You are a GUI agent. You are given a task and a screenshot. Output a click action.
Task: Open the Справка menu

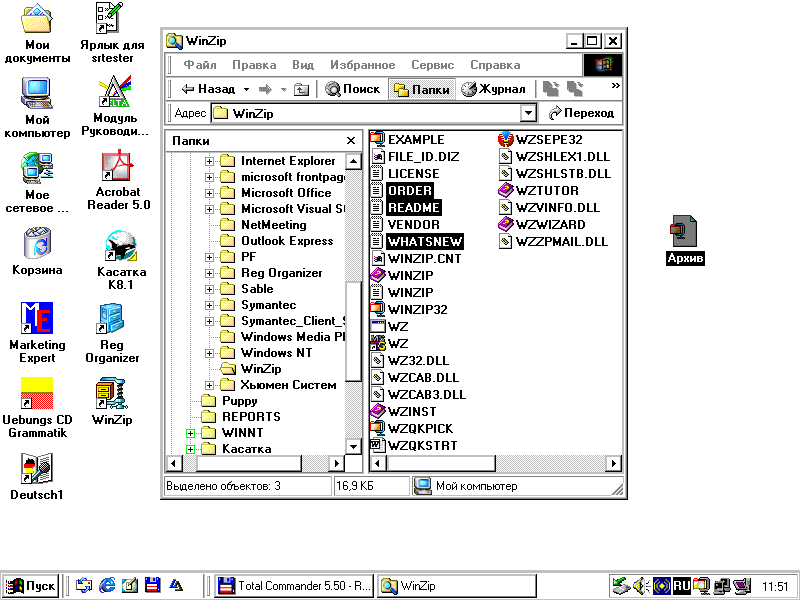point(495,65)
